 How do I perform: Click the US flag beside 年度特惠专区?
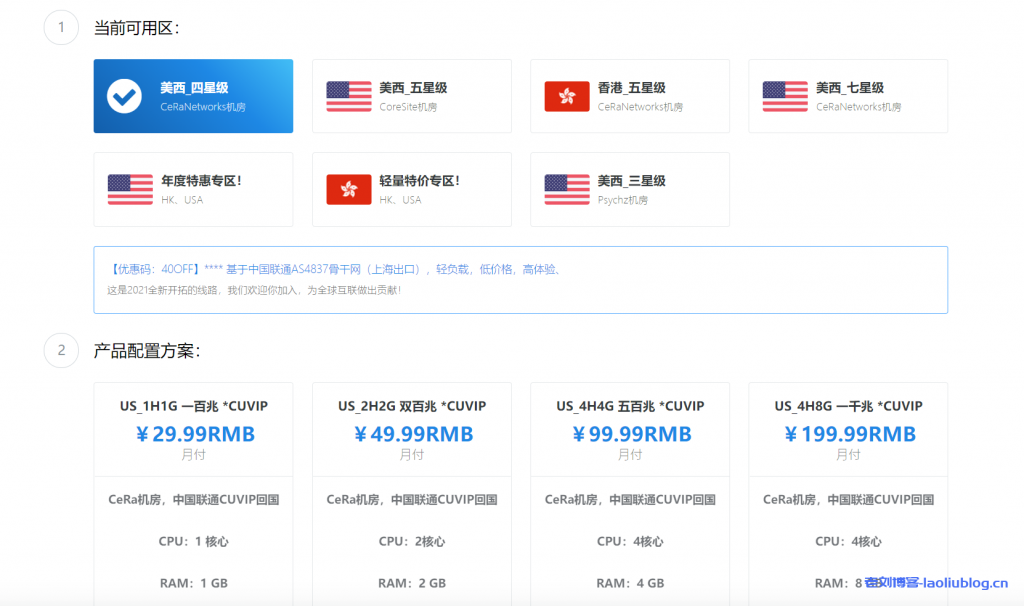point(130,189)
